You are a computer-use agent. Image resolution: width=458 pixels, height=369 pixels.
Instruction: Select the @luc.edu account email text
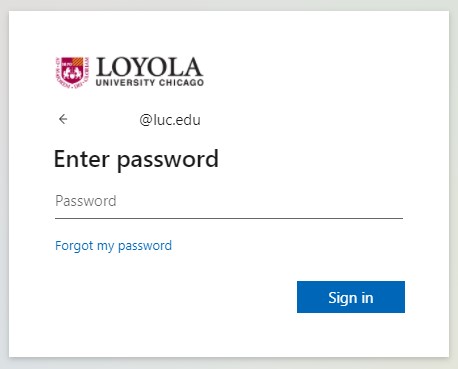170,120
